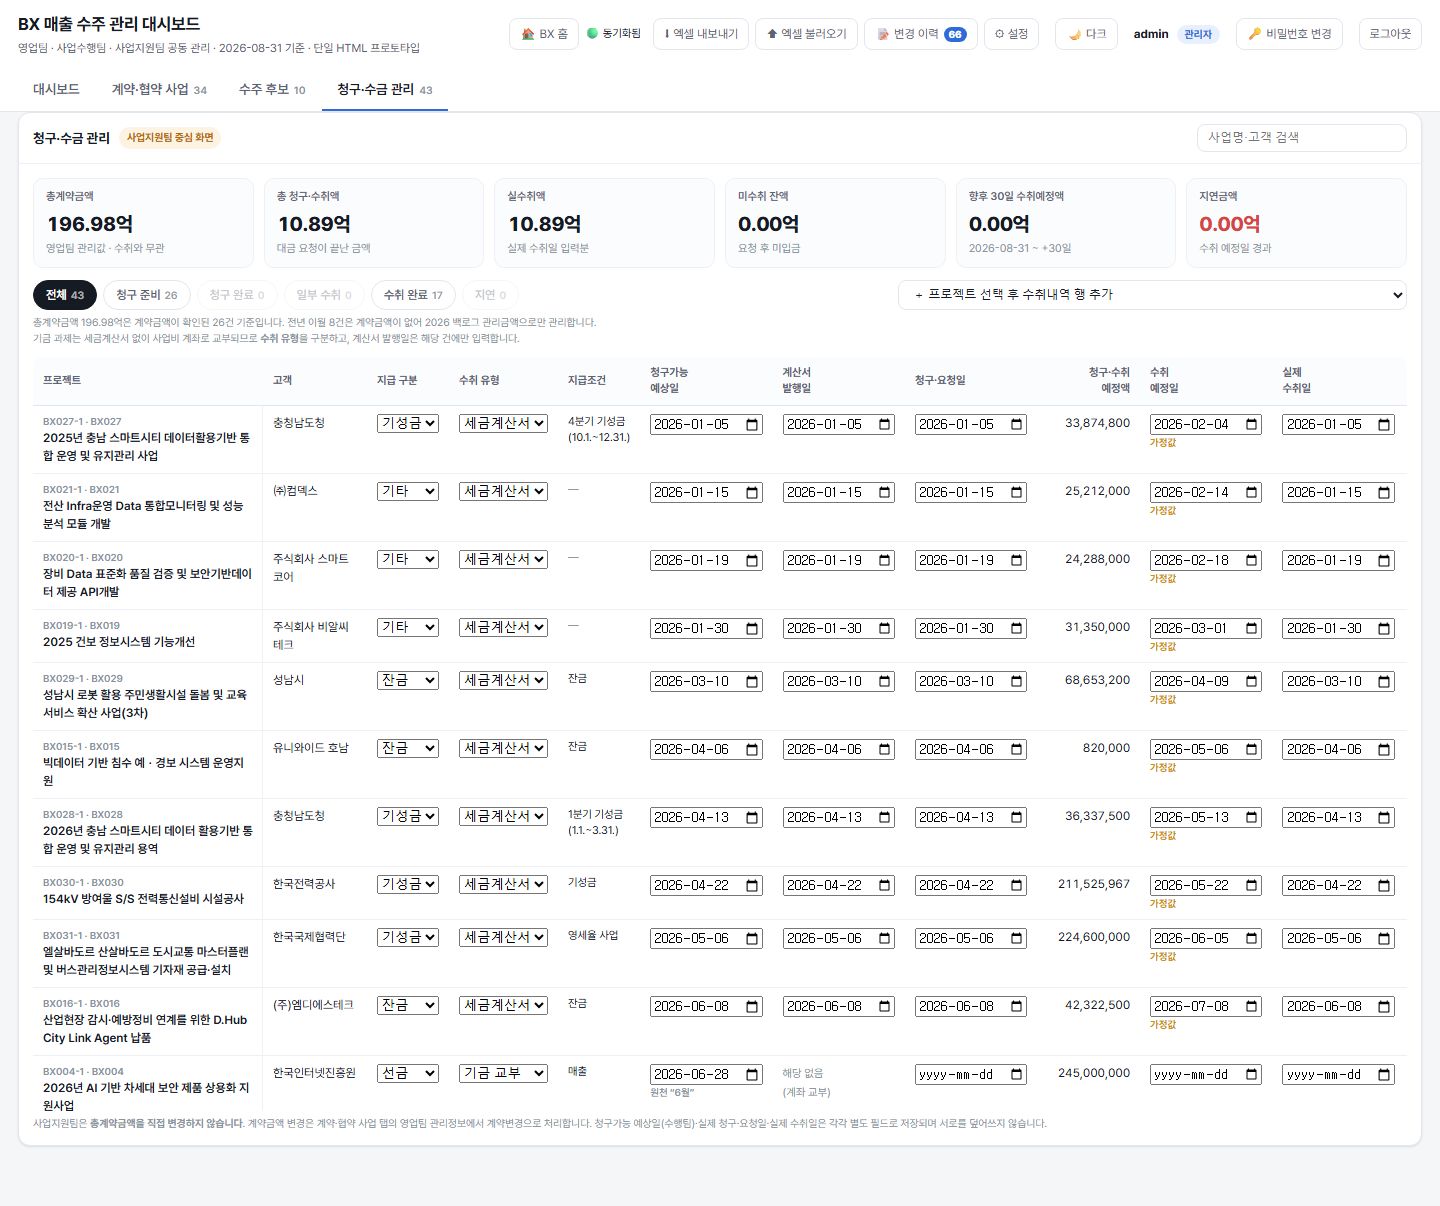Open the 계약·협약 사업 tab
This screenshot has width=1440, height=1206.
pyautogui.click(x=159, y=89)
